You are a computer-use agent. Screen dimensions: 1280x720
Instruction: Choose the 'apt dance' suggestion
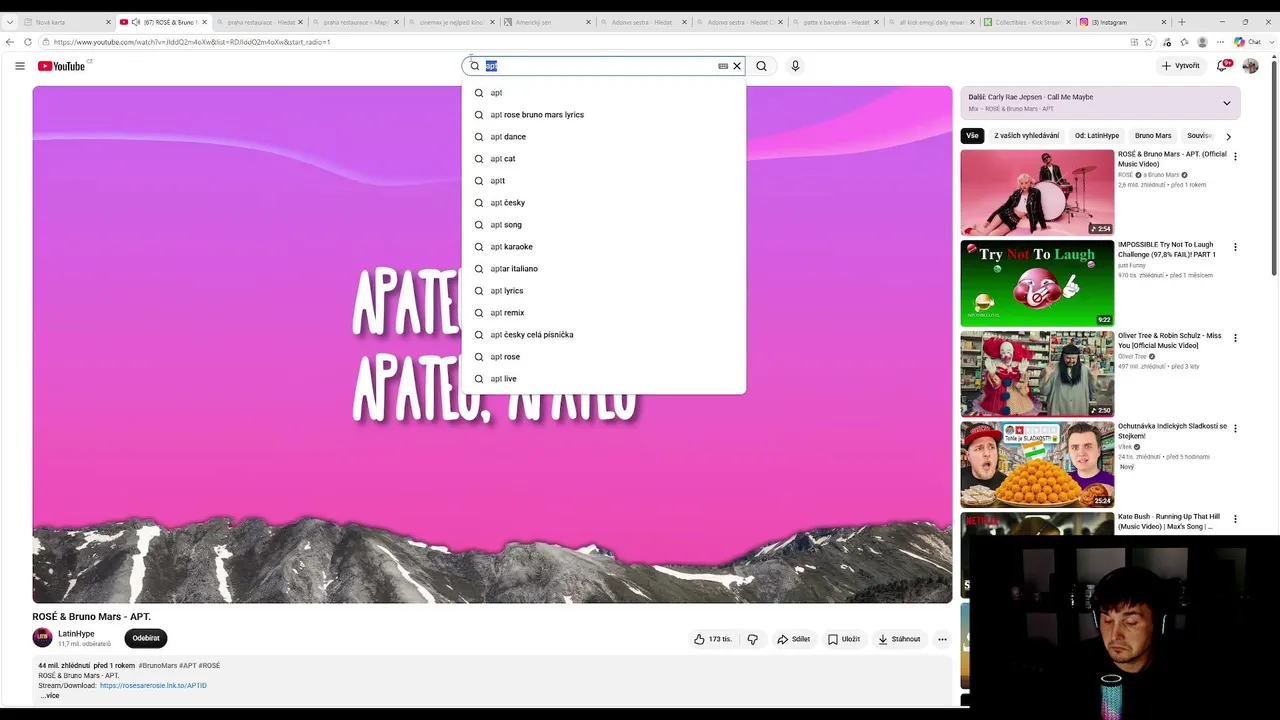(x=604, y=137)
